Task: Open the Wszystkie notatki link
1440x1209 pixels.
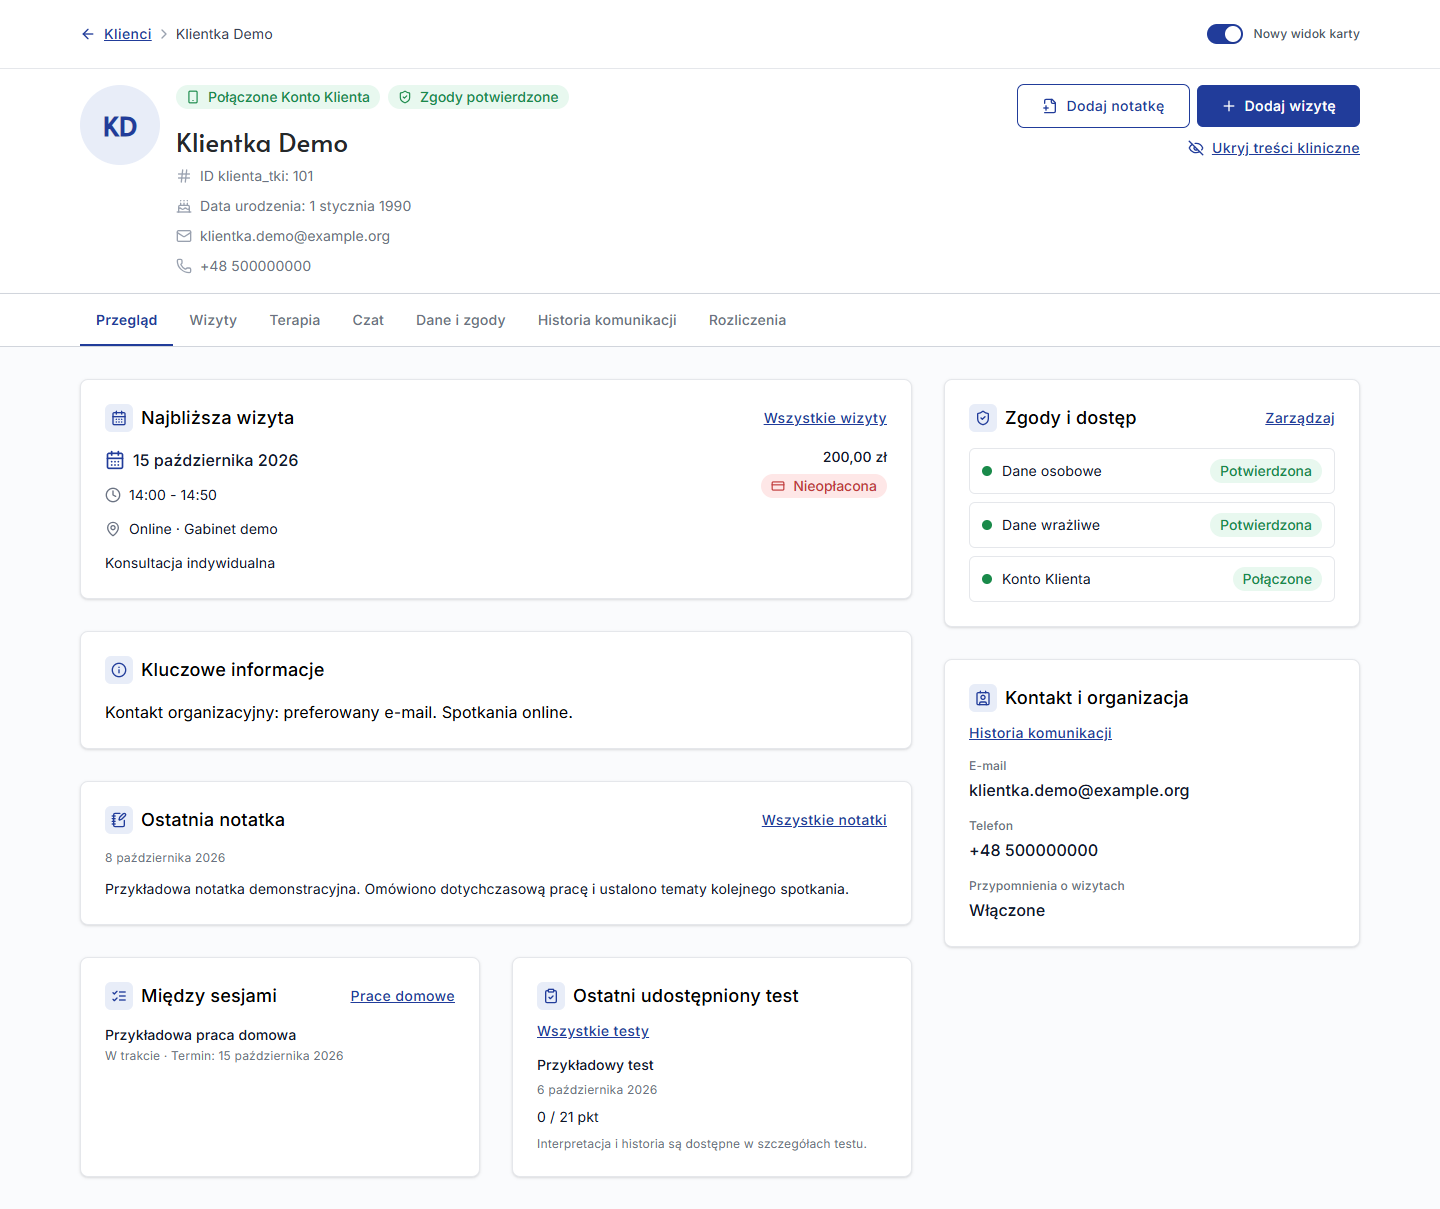Action: [824, 820]
